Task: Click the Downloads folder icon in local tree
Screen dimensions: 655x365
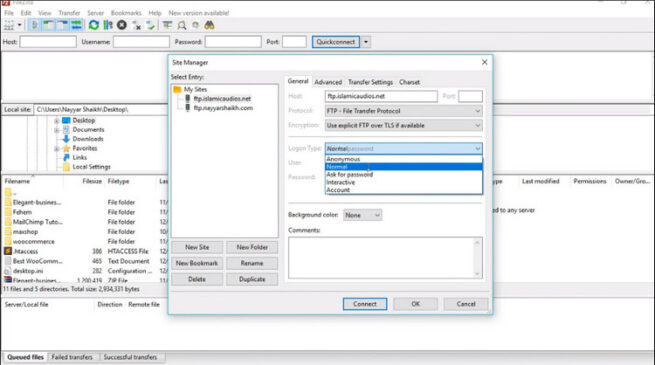Action: (66, 139)
